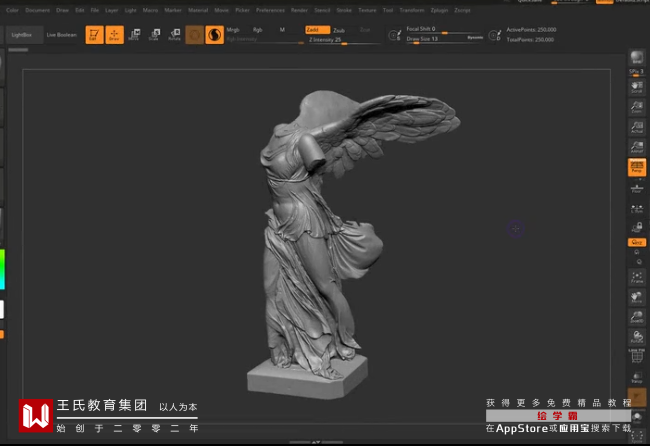The height and width of the screenshot is (446, 650).
Task: Open the Document menu
Action: point(37,10)
